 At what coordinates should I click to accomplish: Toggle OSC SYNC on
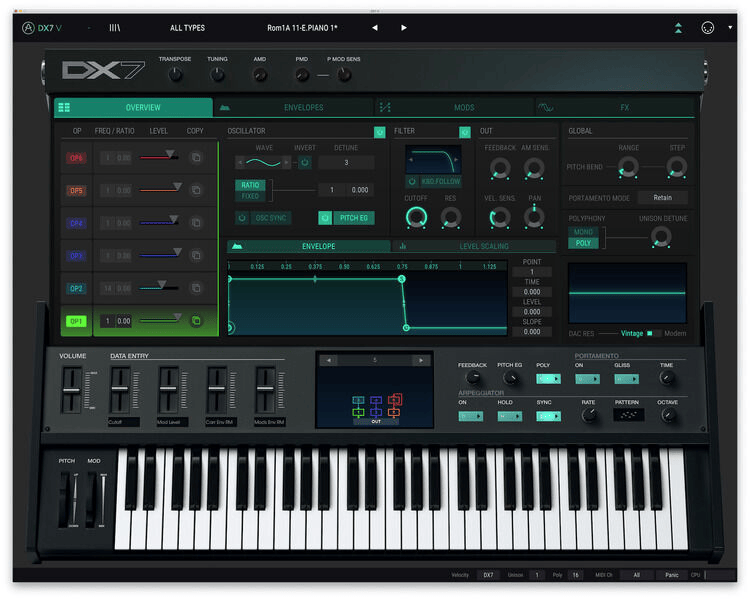point(242,218)
